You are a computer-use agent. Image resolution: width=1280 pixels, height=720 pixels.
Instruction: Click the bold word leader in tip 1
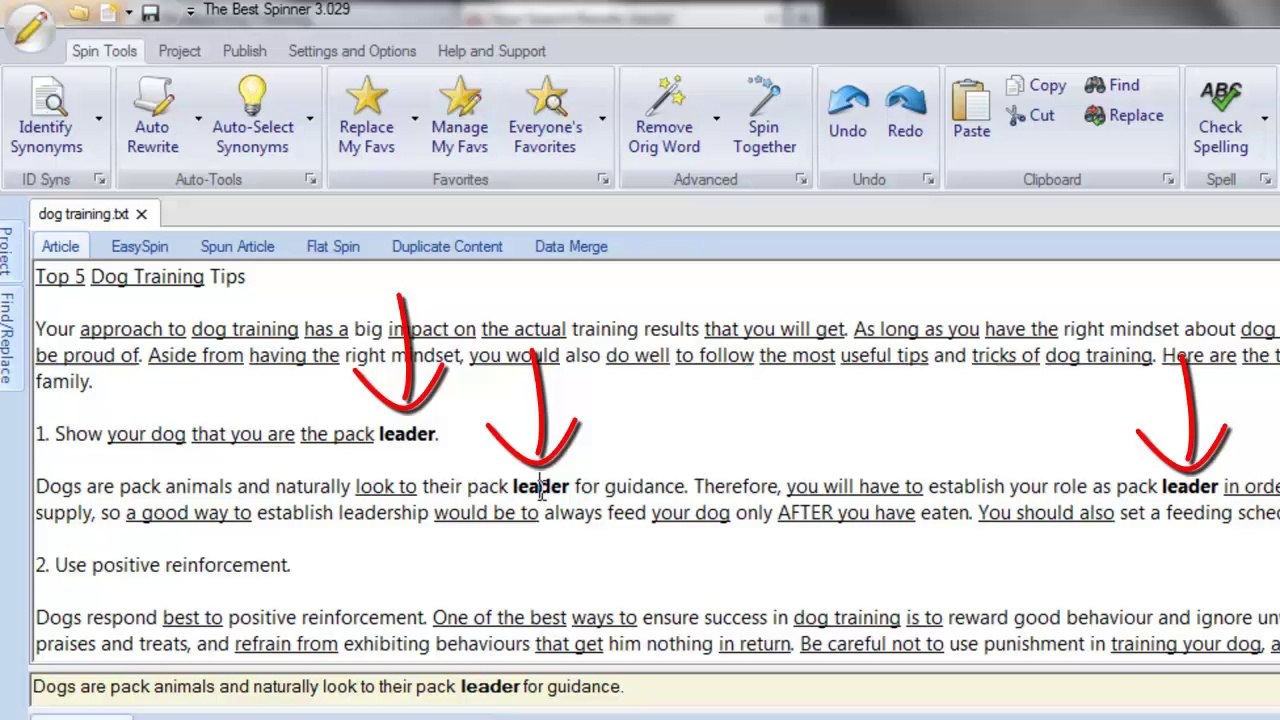tap(406, 434)
